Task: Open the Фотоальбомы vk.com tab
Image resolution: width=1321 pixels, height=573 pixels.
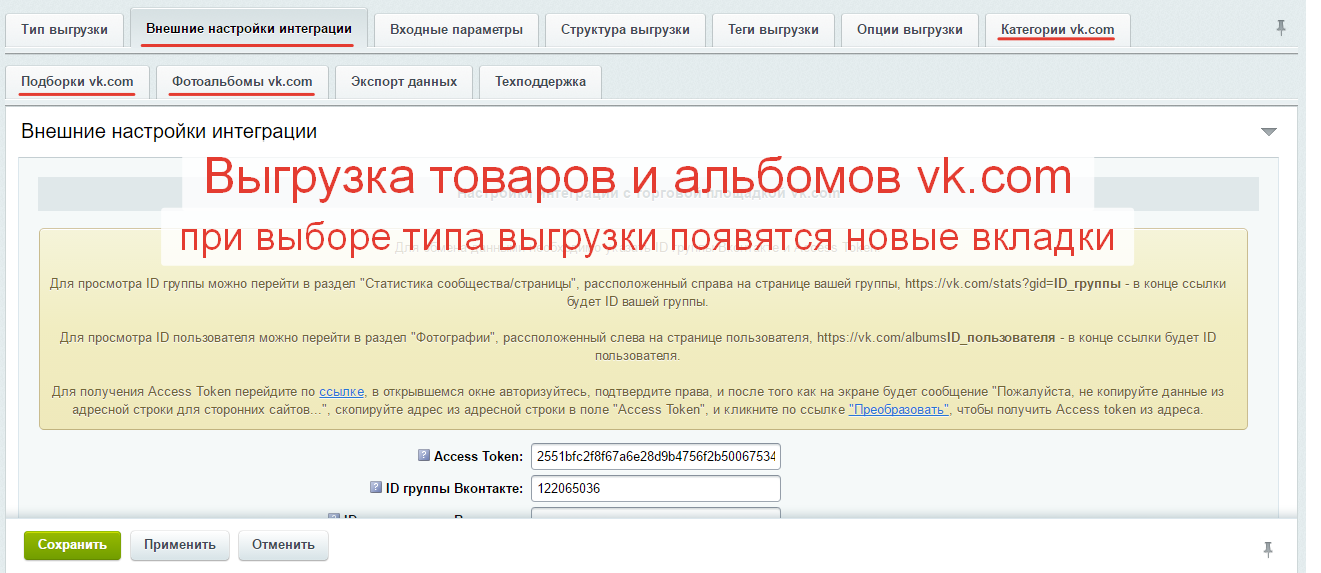Action: click(x=242, y=82)
